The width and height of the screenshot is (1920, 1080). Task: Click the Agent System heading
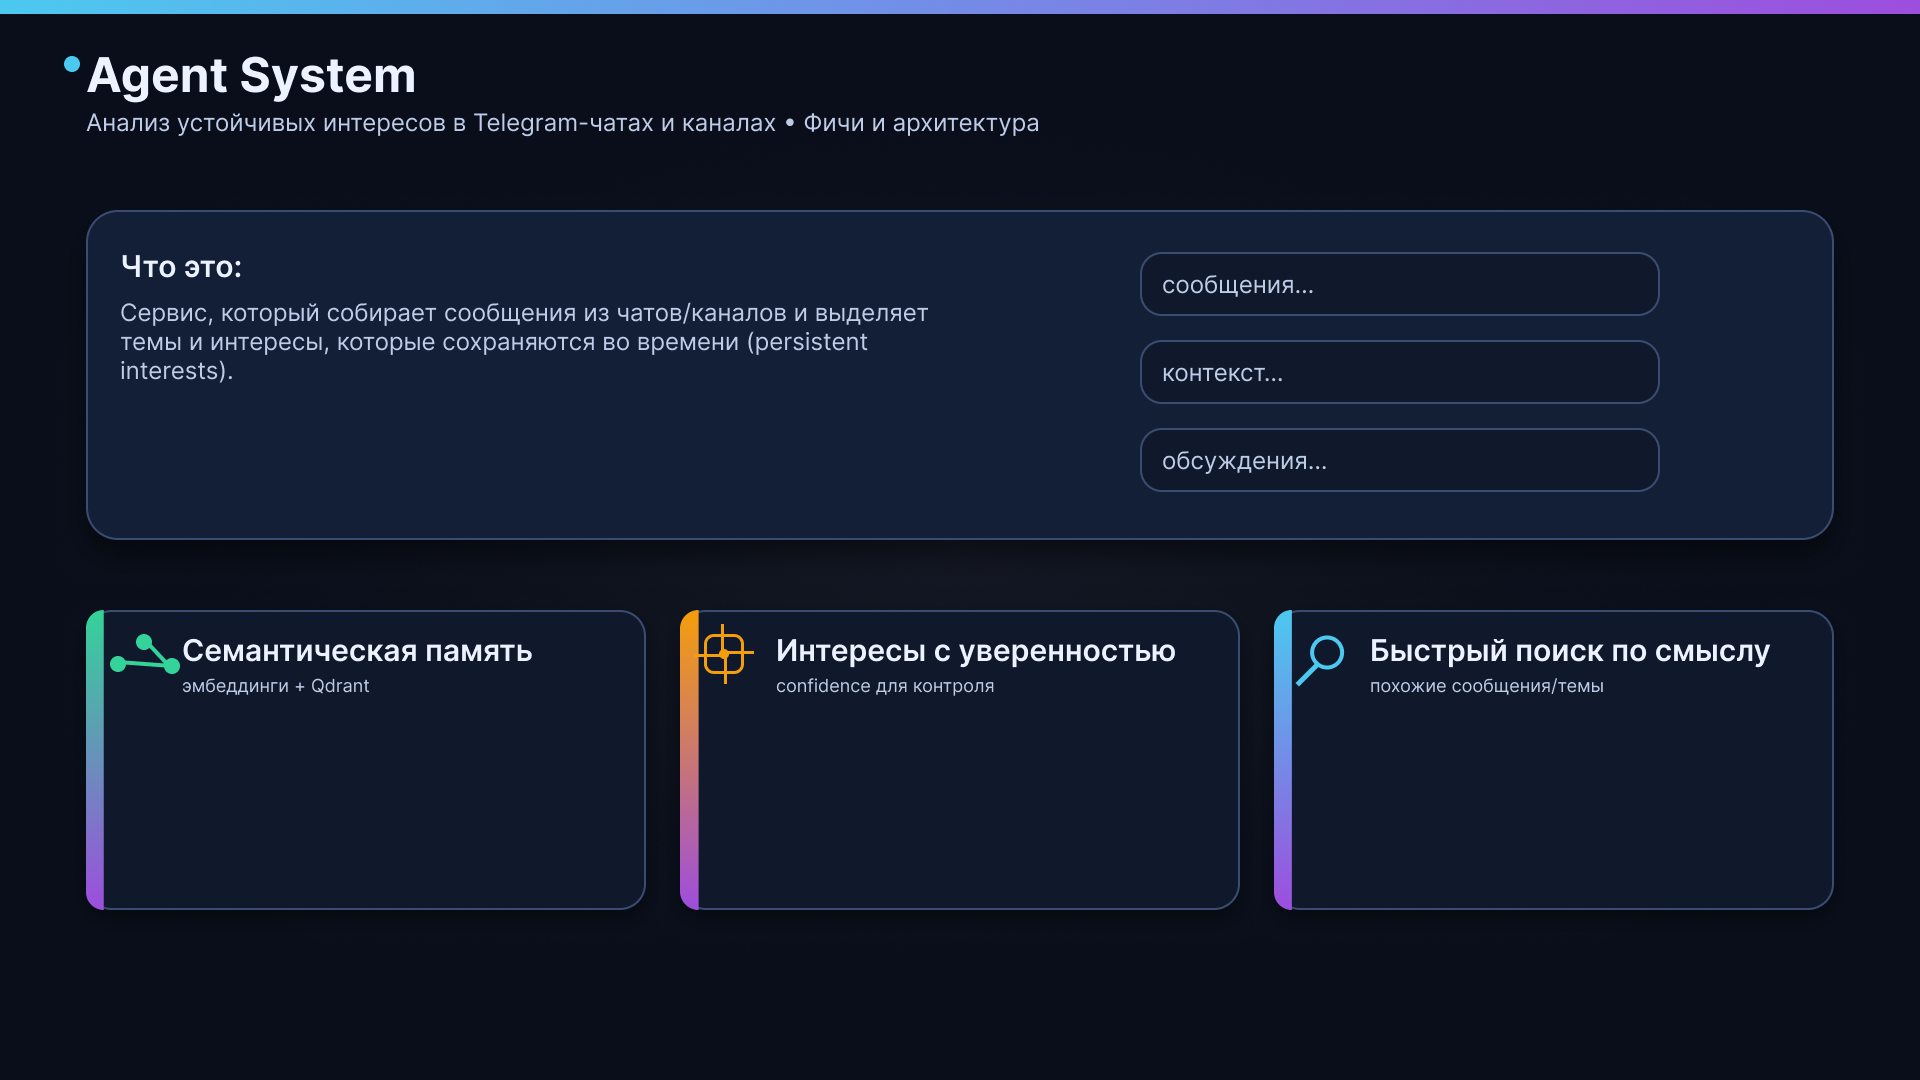click(251, 75)
